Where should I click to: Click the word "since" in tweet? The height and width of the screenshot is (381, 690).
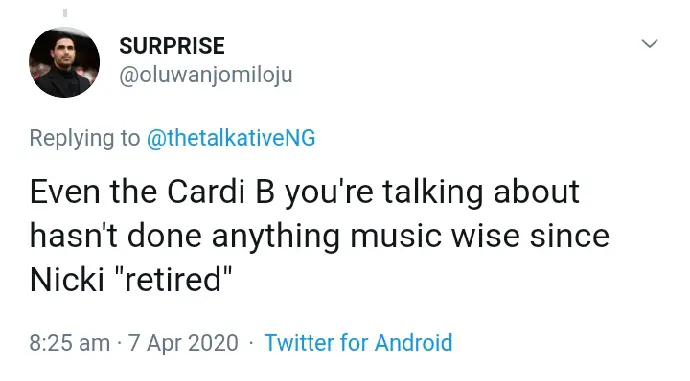(x=570, y=236)
